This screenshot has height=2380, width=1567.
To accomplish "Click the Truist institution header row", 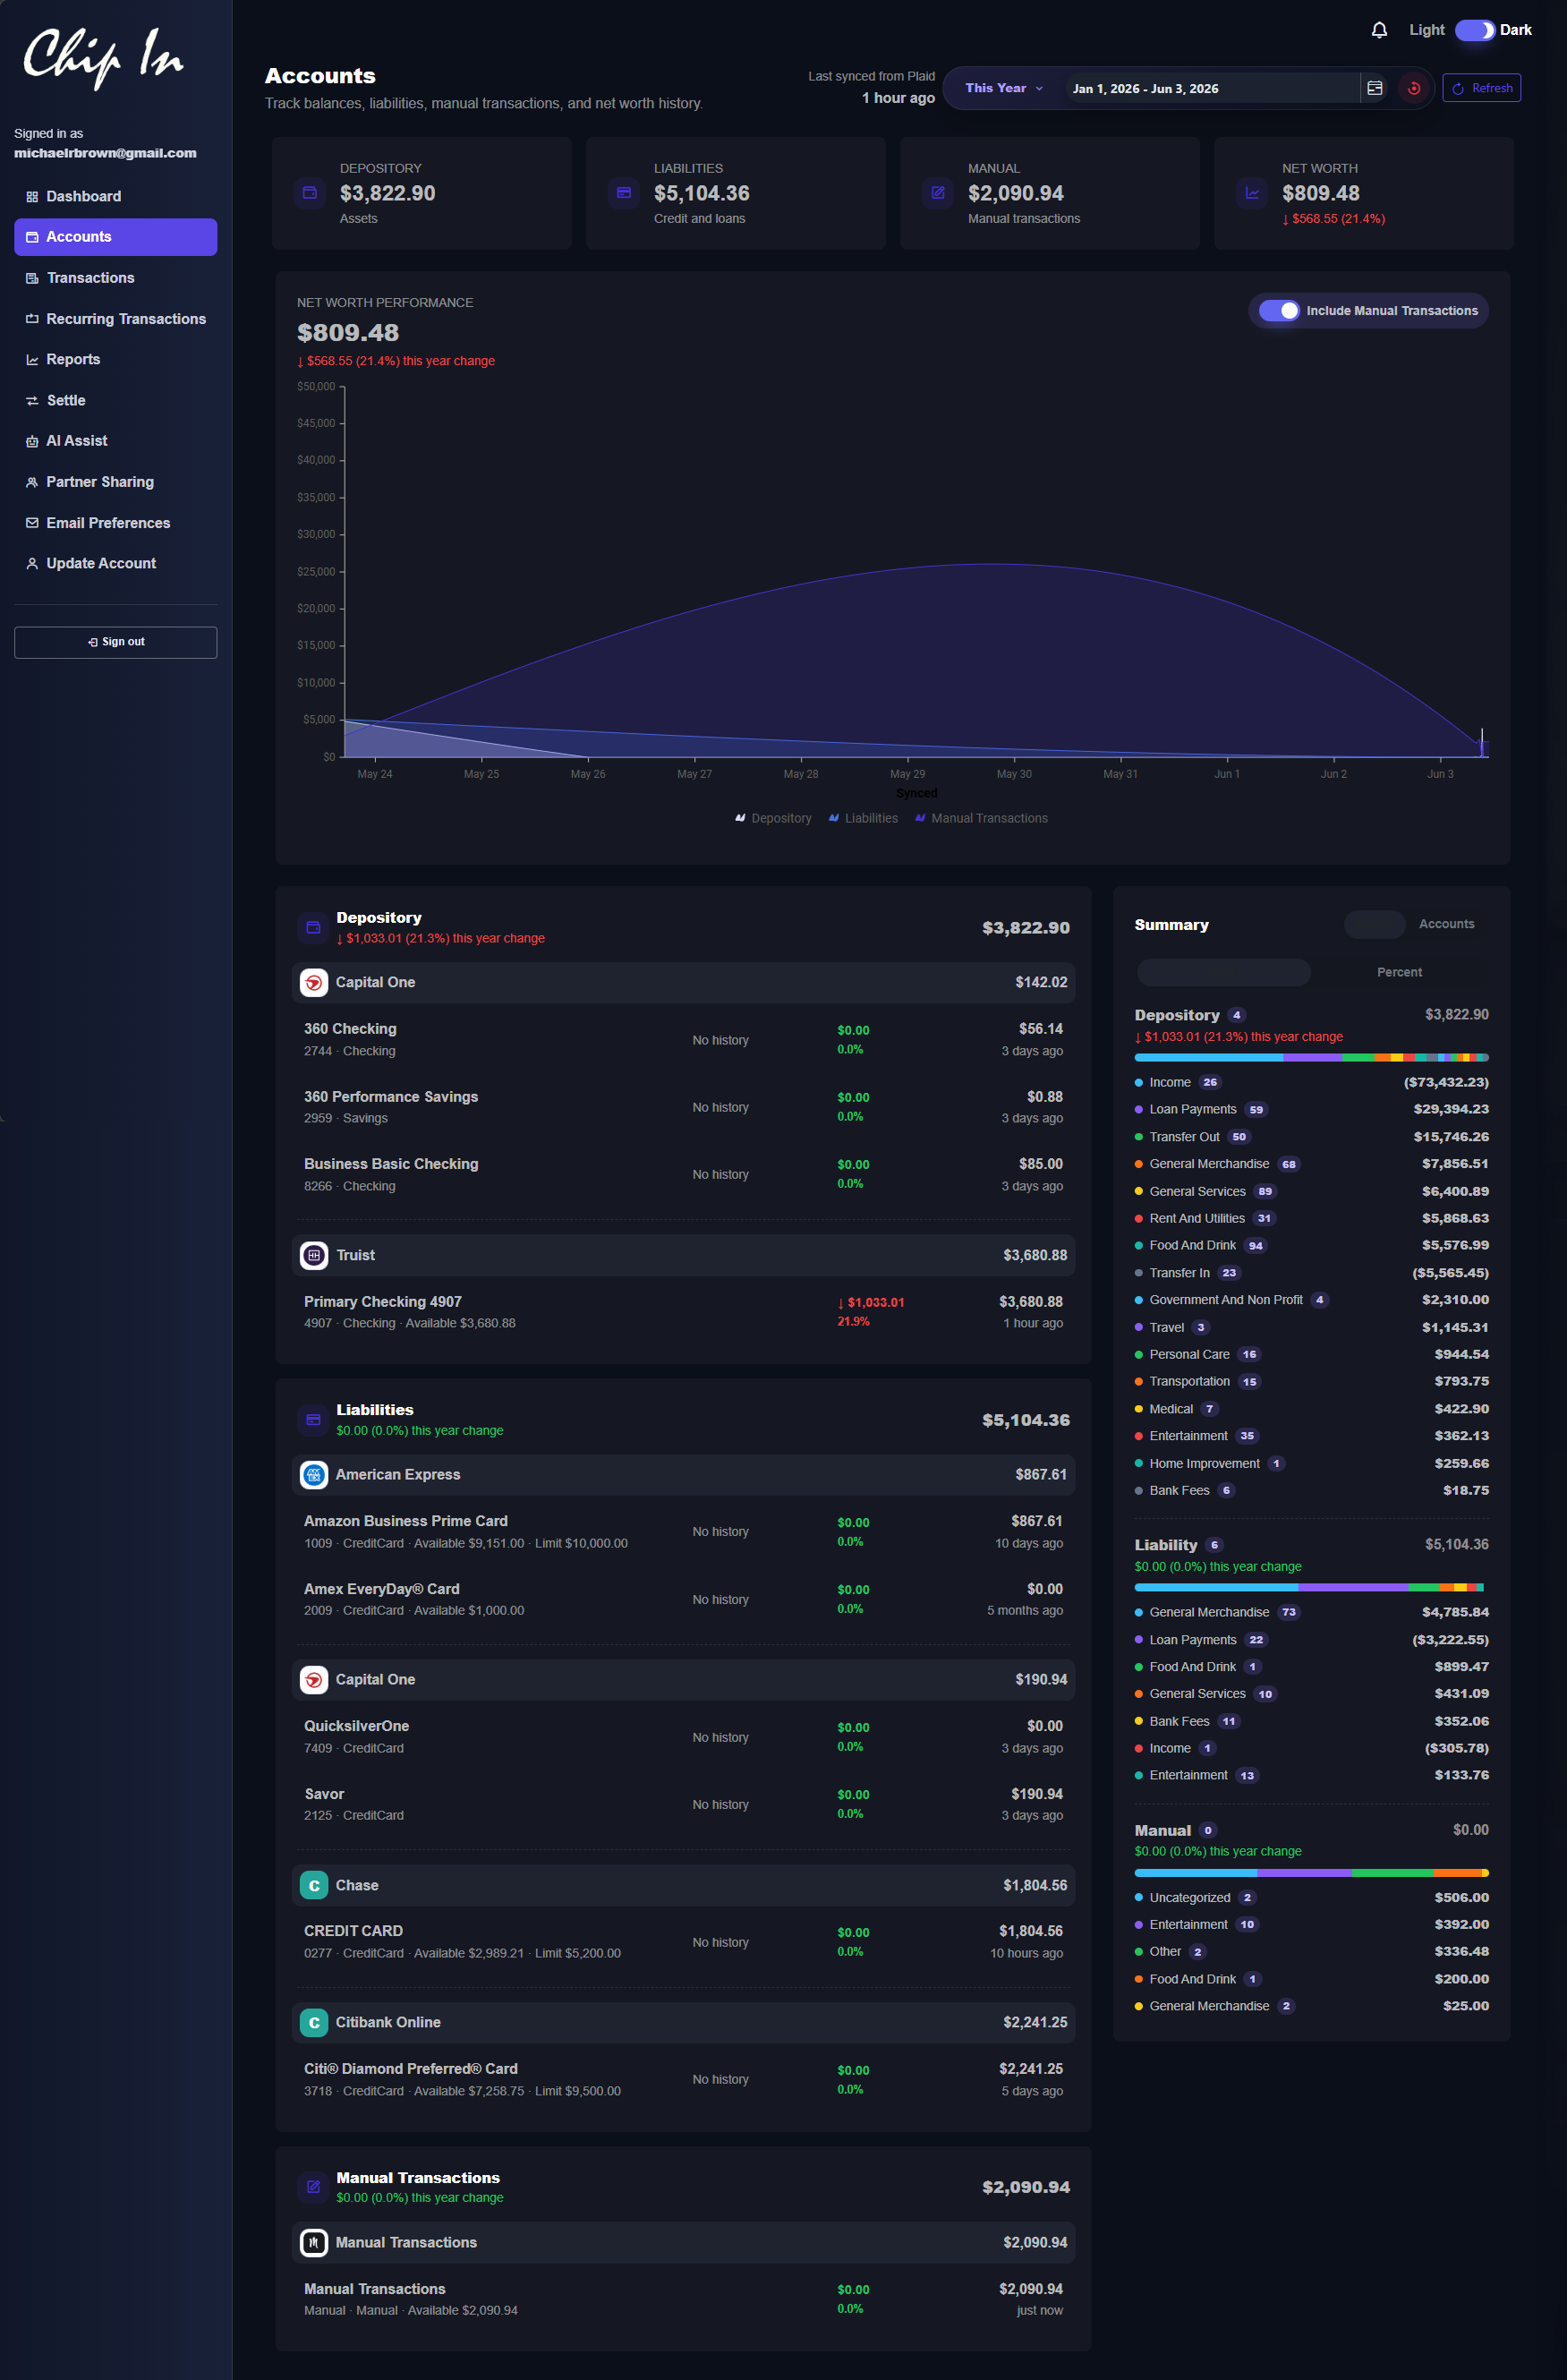I will tap(683, 1255).
